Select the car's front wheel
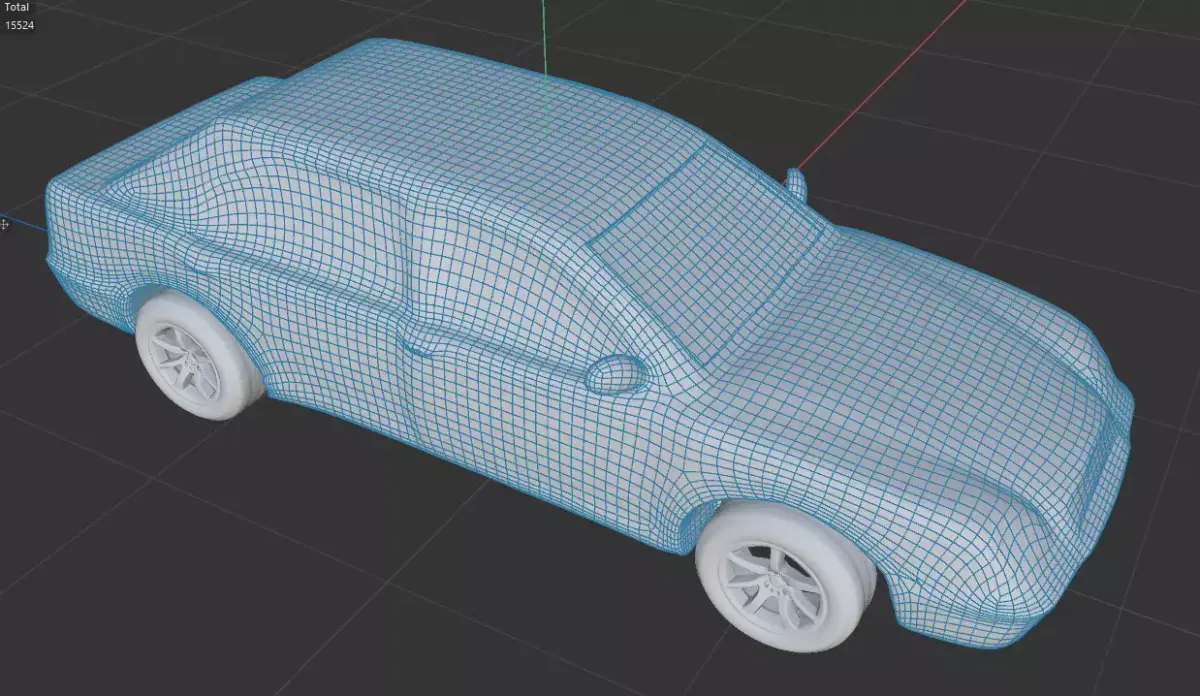The image size is (1200, 696). 785,576
